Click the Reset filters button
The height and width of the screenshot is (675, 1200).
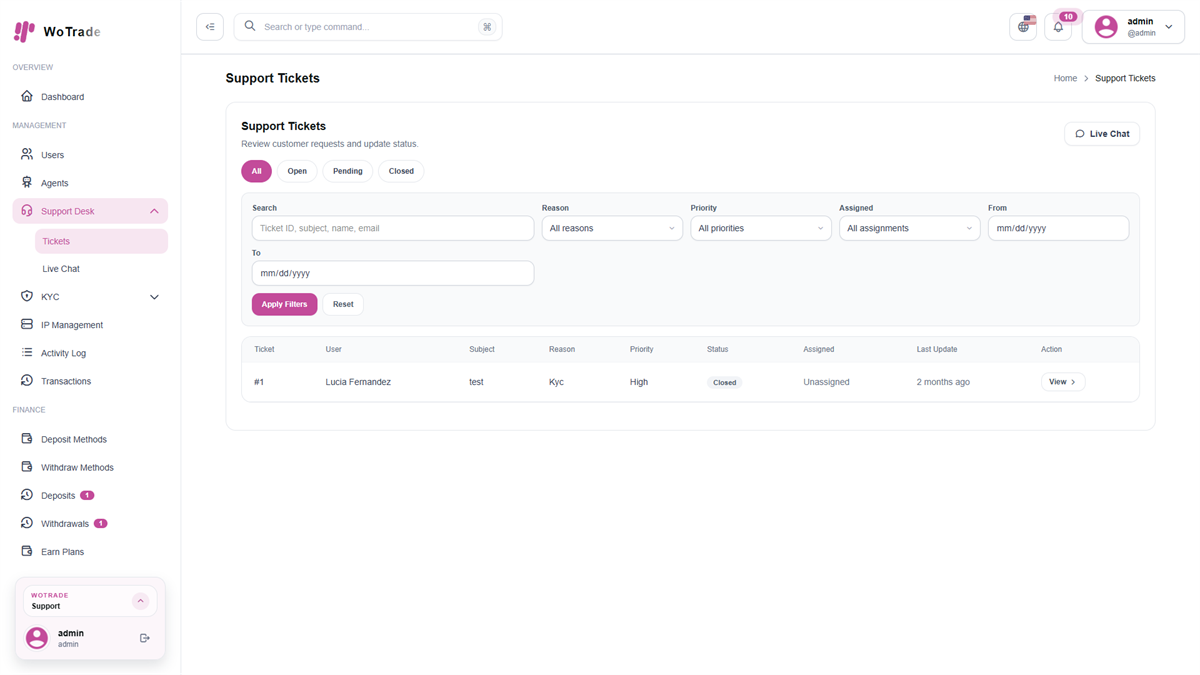coord(343,304)
